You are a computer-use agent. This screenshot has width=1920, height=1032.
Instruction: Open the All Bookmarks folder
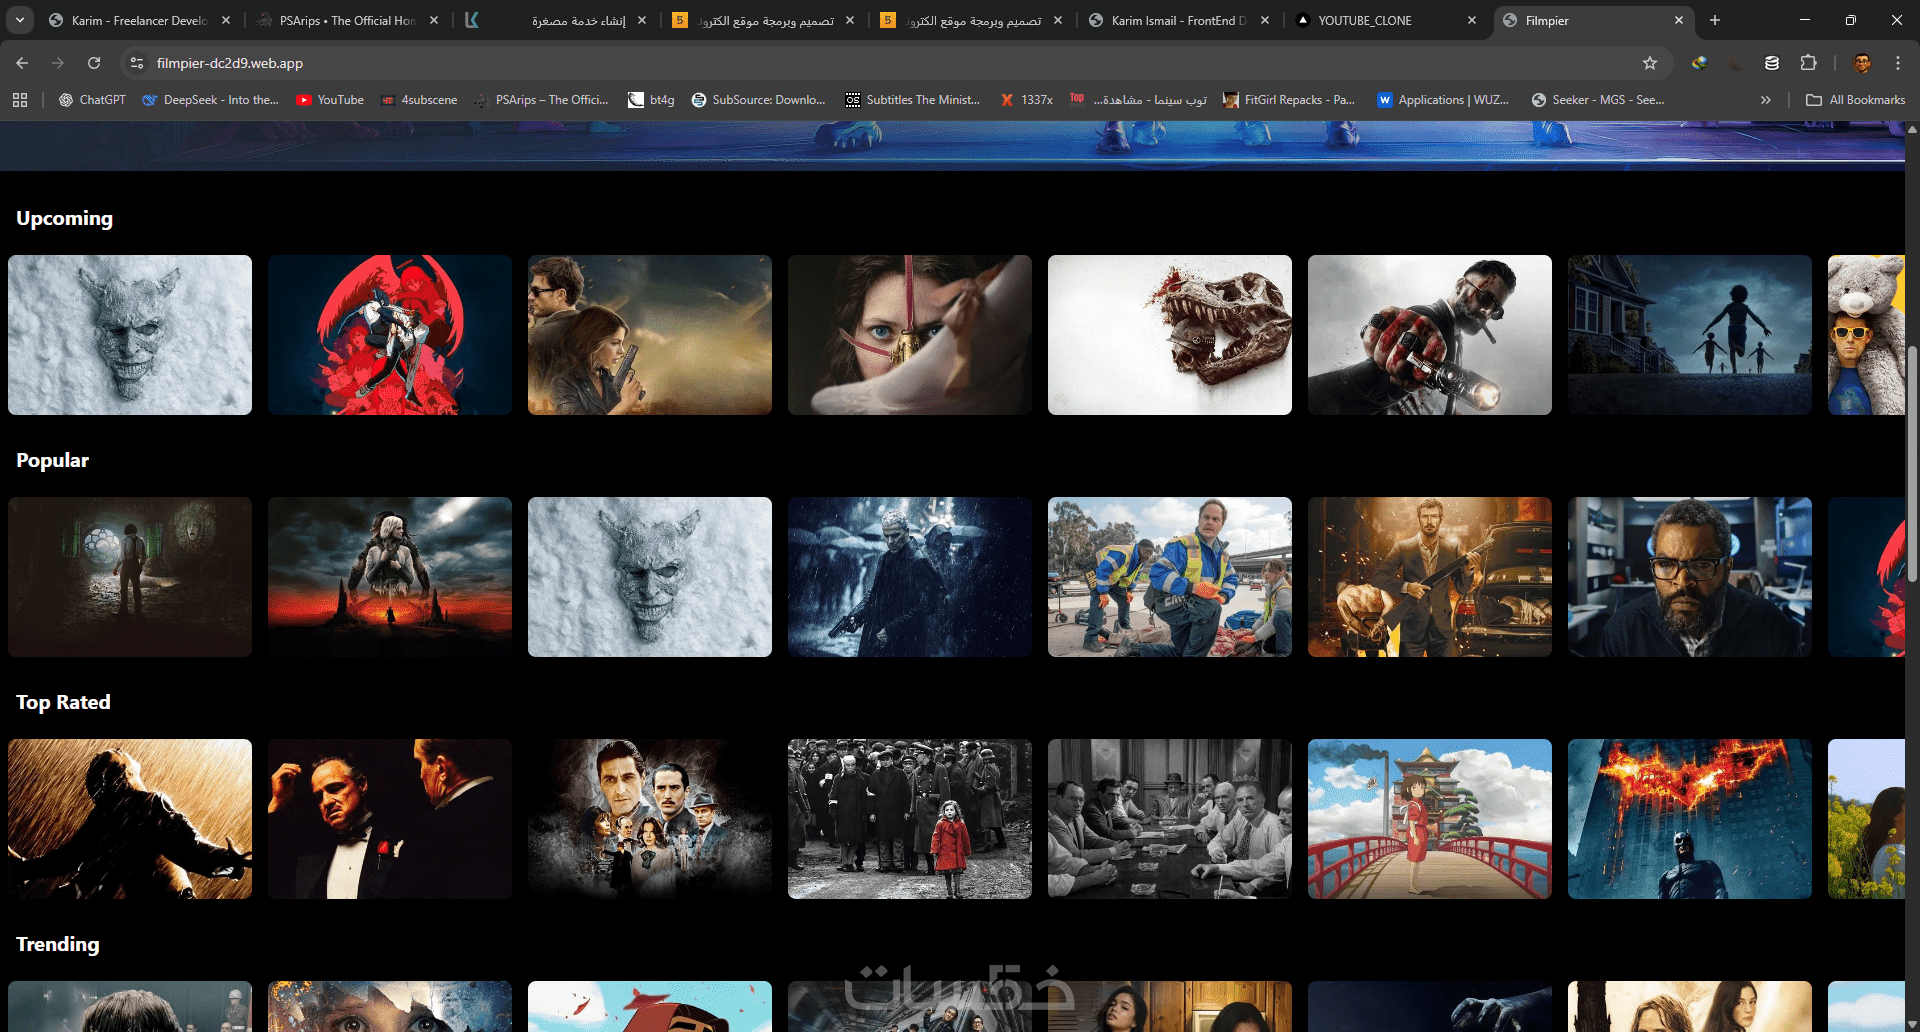(x=1856, y=100)
